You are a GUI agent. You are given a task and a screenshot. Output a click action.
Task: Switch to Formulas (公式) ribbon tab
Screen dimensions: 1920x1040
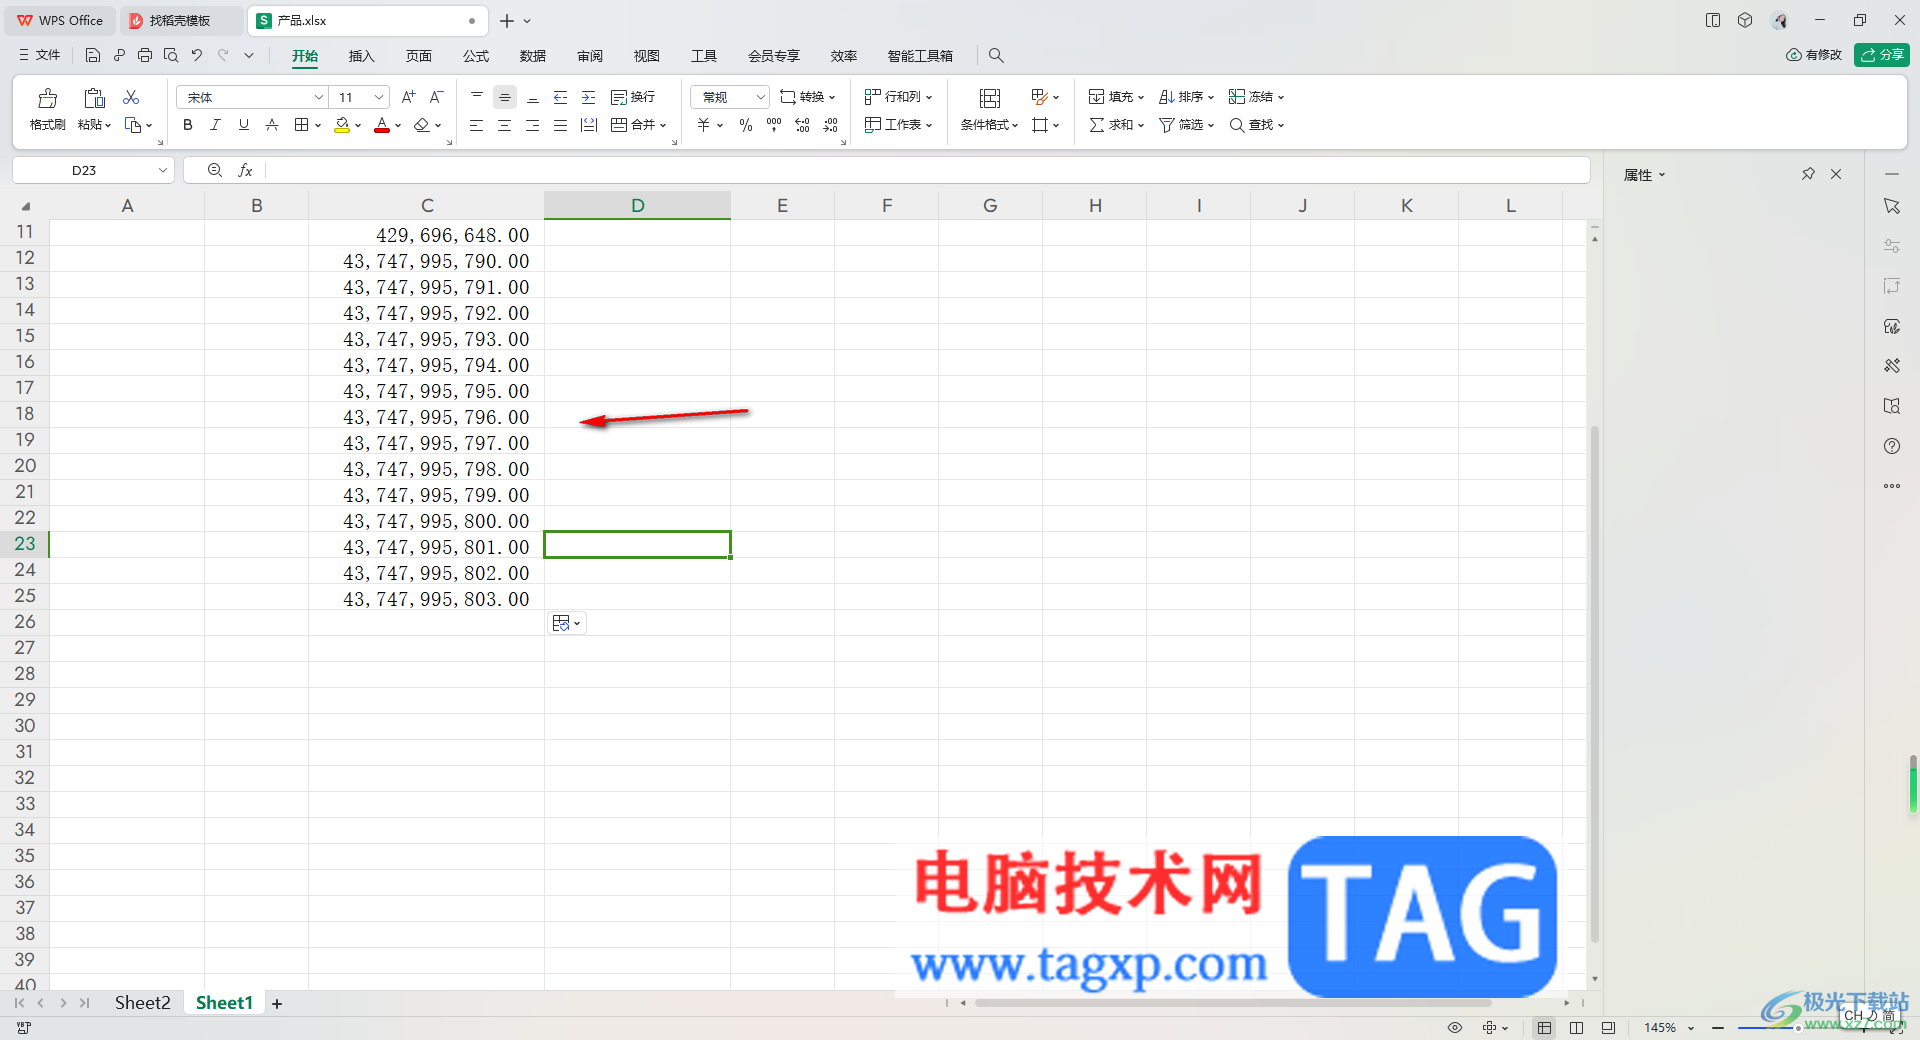476,56
